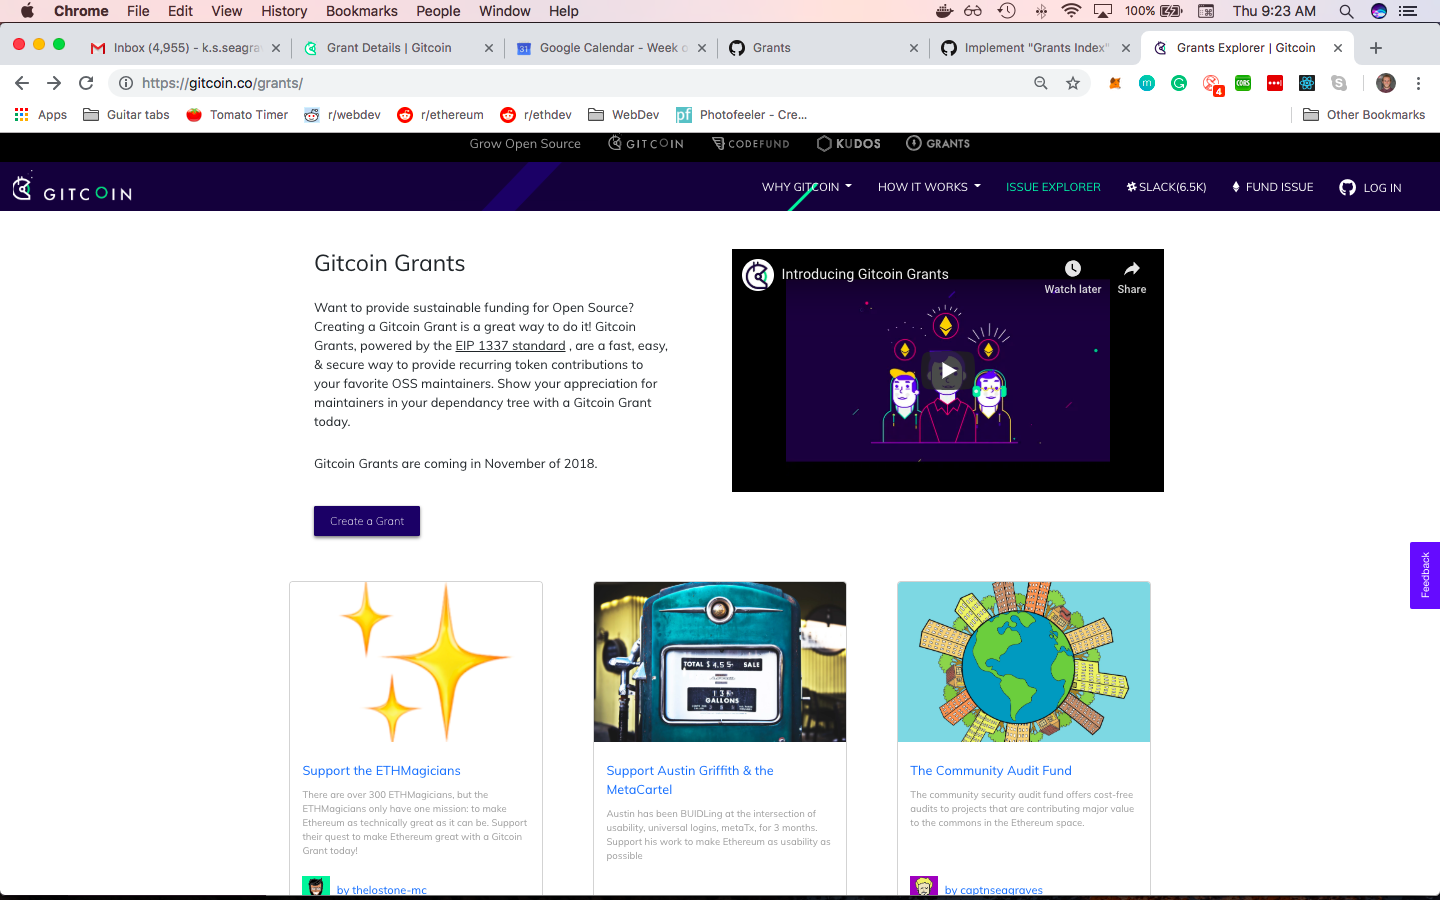The height and width of the screenshot is (900, 1440).
Task: Click the Create a Grant button
Action: point(366,521)
